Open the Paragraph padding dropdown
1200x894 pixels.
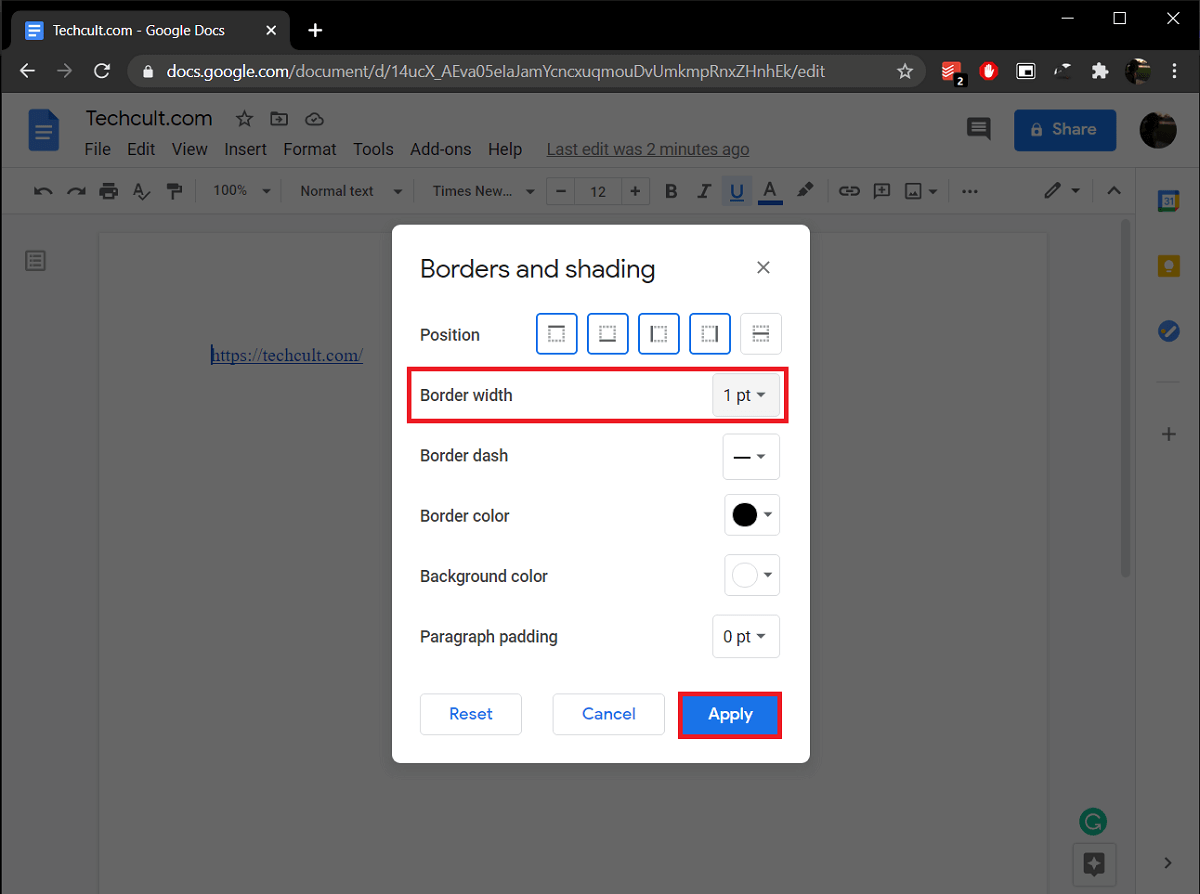click(x=745, y=636)
